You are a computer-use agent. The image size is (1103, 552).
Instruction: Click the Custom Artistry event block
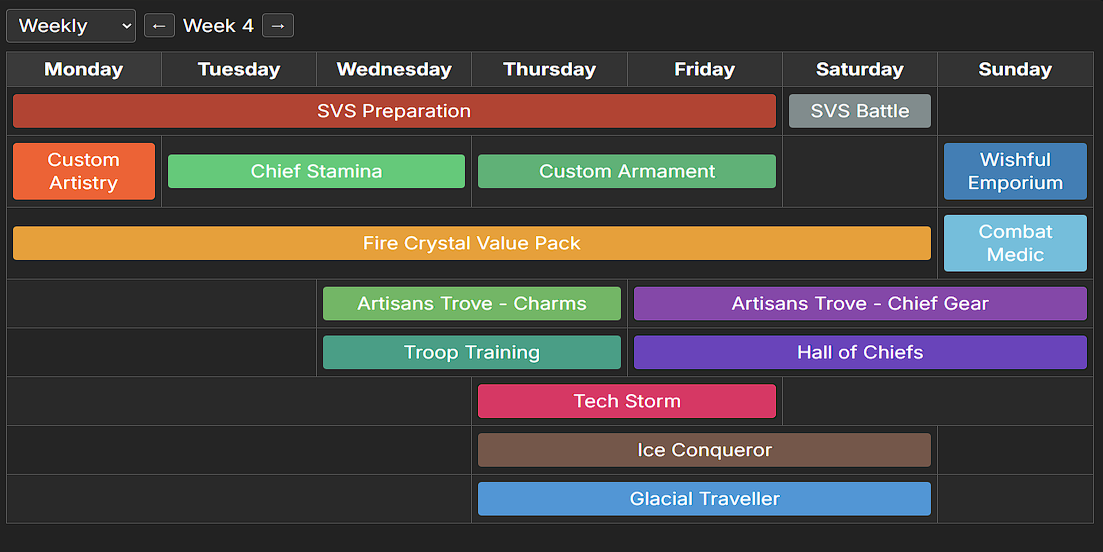coord(84,171)
